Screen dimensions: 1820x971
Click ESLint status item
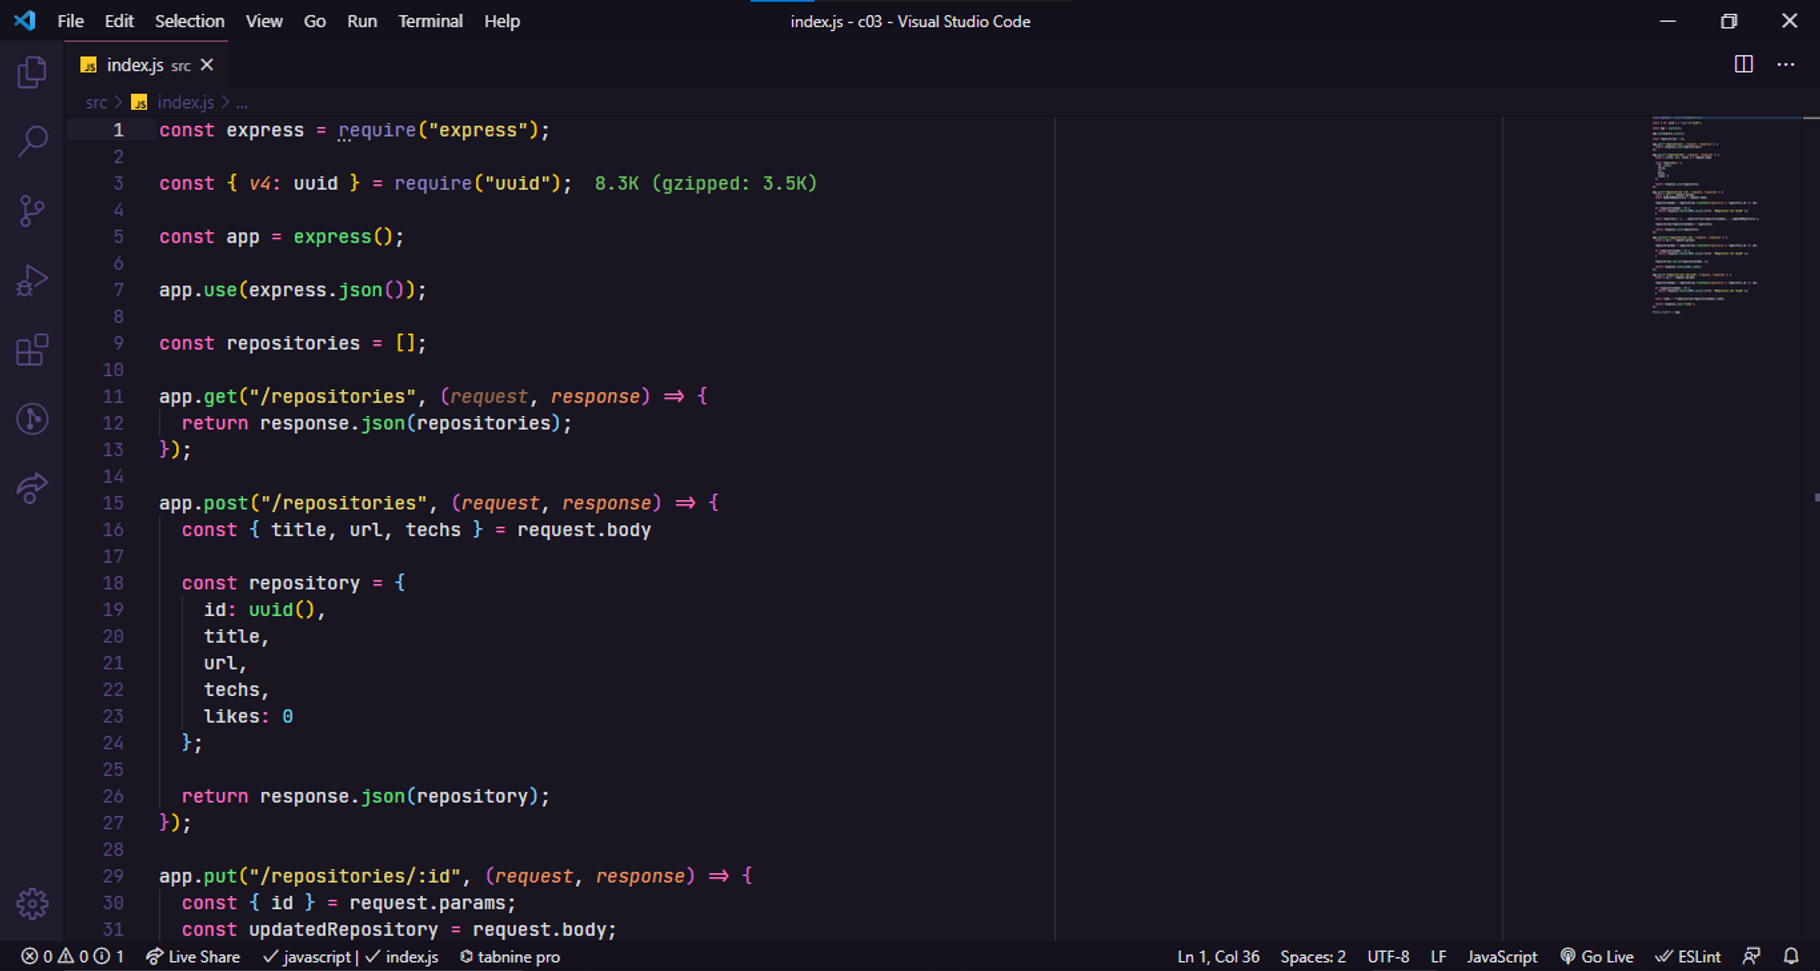coord(1688,957)
